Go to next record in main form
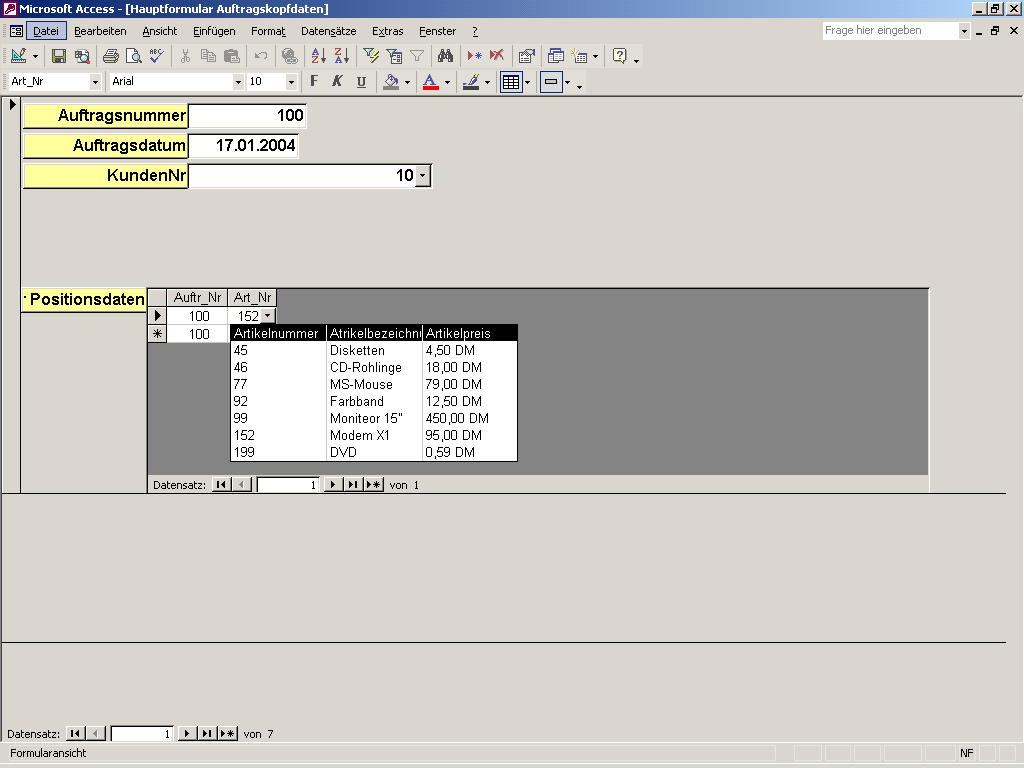This screenshot has width=1024, height=768. click(186, 734)
